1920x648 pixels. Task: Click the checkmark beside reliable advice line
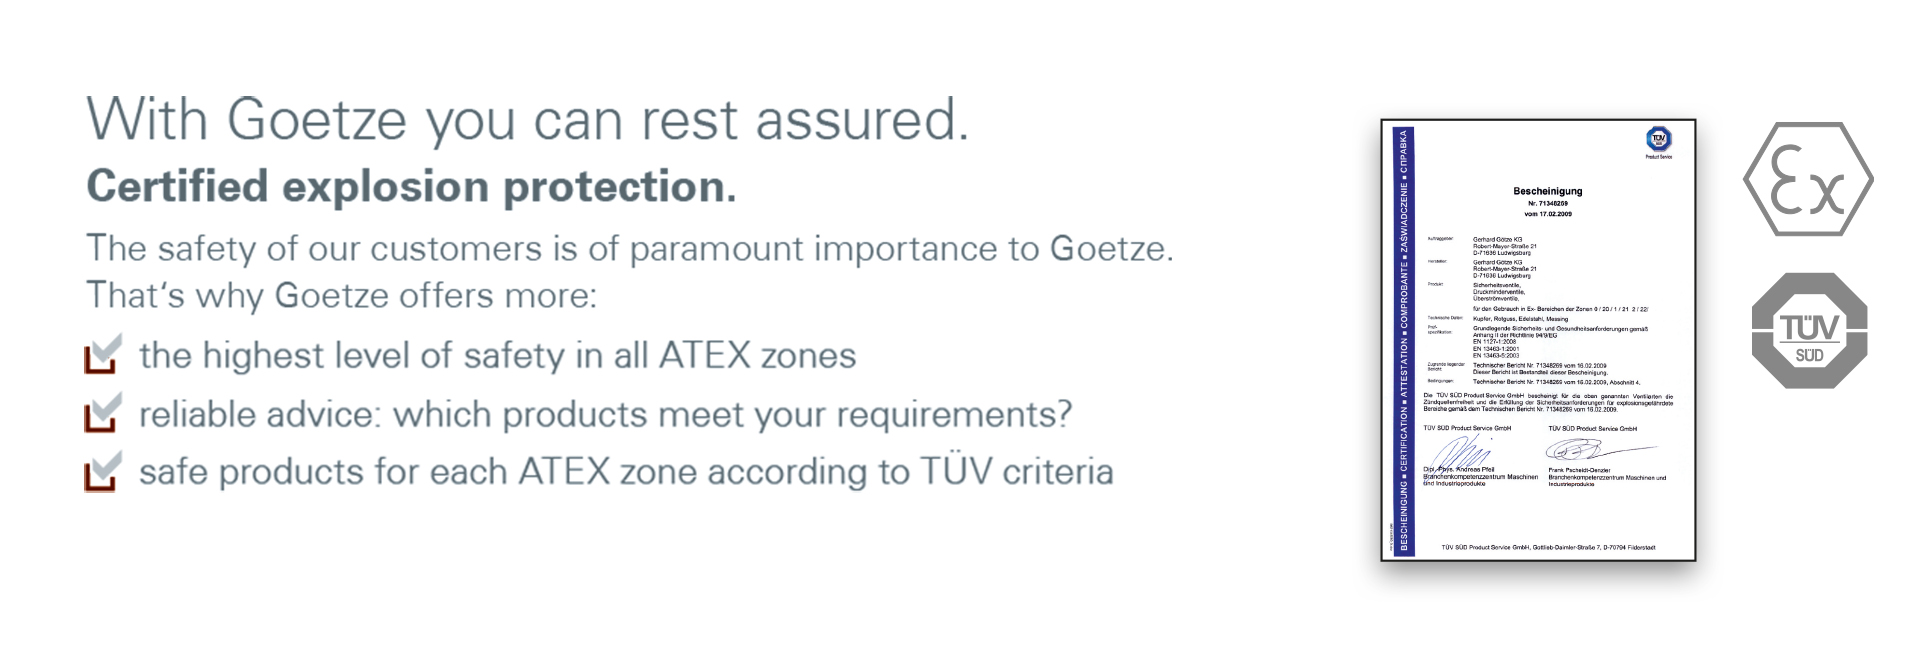point(103,412)
